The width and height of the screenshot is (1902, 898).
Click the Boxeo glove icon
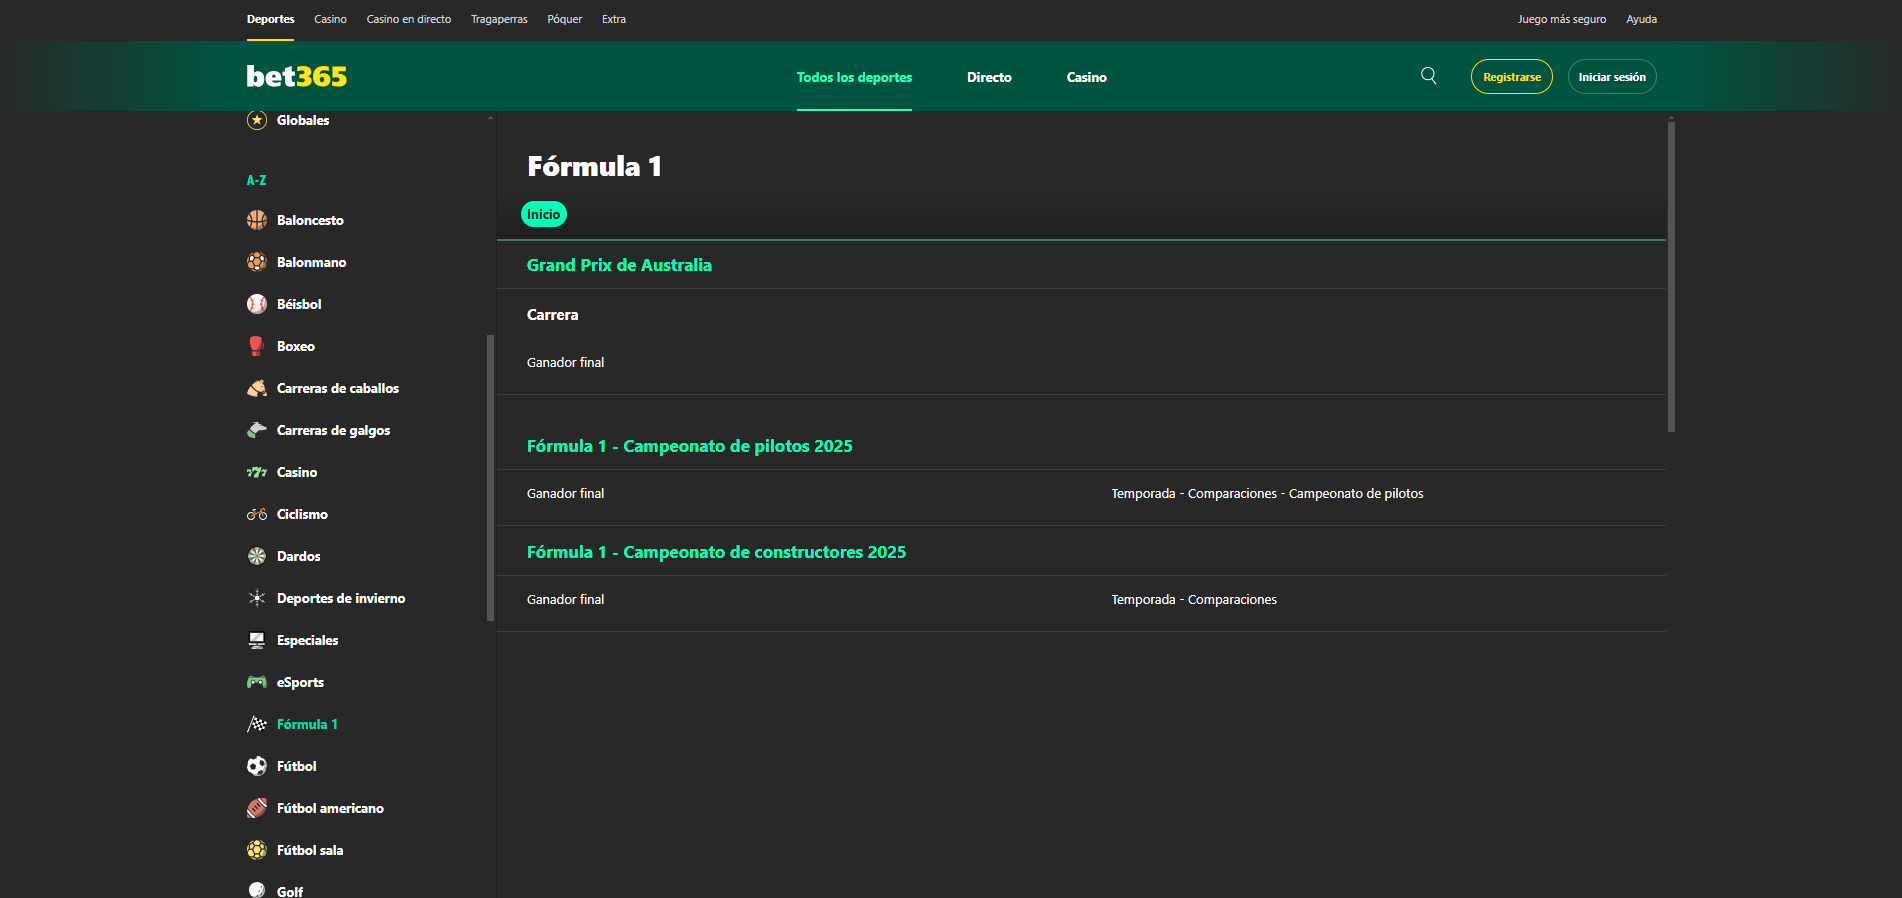pos(257,346)
